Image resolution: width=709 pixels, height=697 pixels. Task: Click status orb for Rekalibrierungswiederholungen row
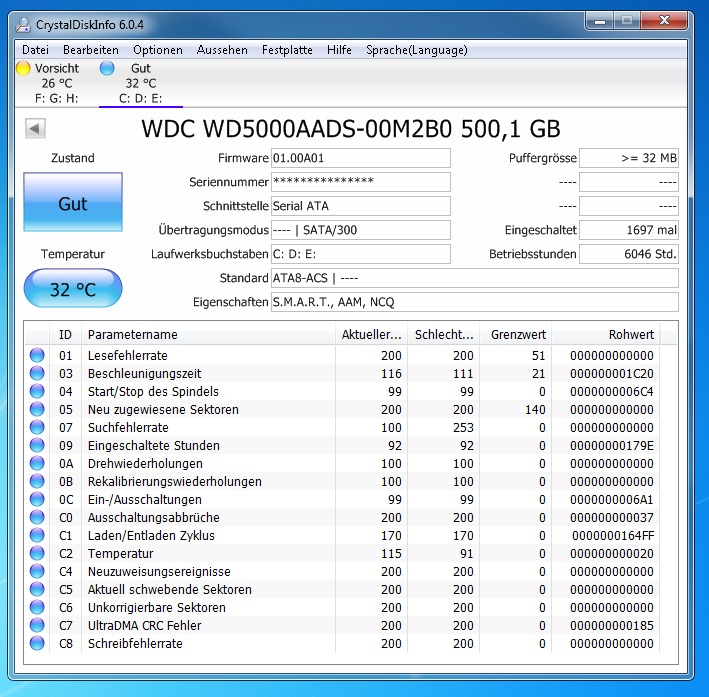click(x=37, y=481)
